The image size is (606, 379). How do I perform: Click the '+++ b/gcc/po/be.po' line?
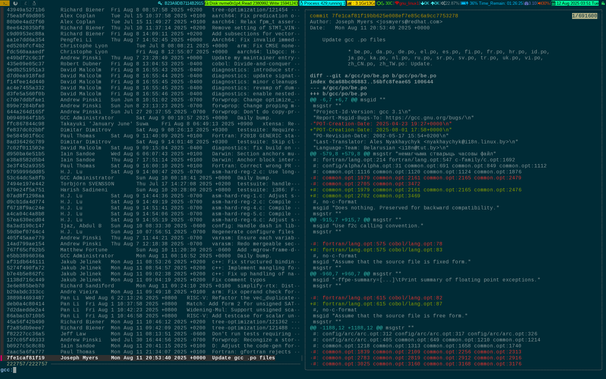[x=338, y=94]
